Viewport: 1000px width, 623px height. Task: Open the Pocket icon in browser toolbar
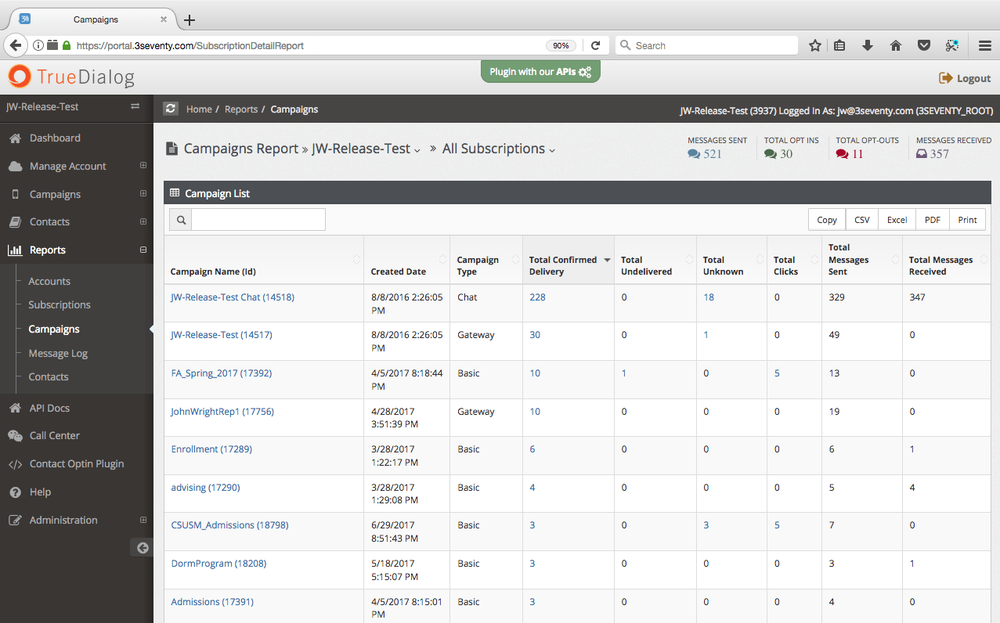(x=923, y=45)
